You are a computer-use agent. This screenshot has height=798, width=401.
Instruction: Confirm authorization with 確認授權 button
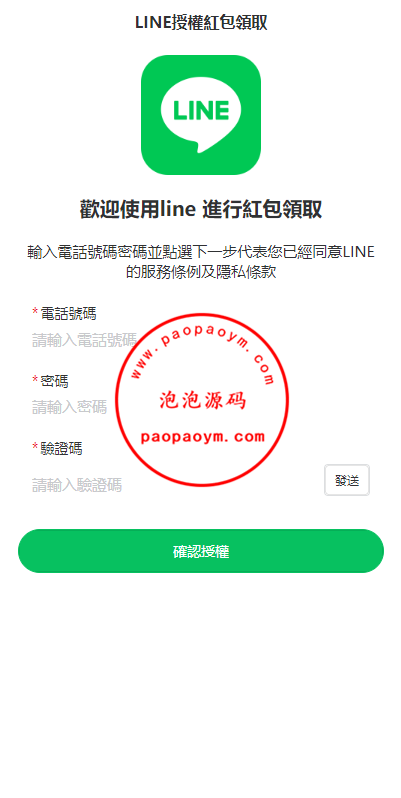[x=200, y=551]
